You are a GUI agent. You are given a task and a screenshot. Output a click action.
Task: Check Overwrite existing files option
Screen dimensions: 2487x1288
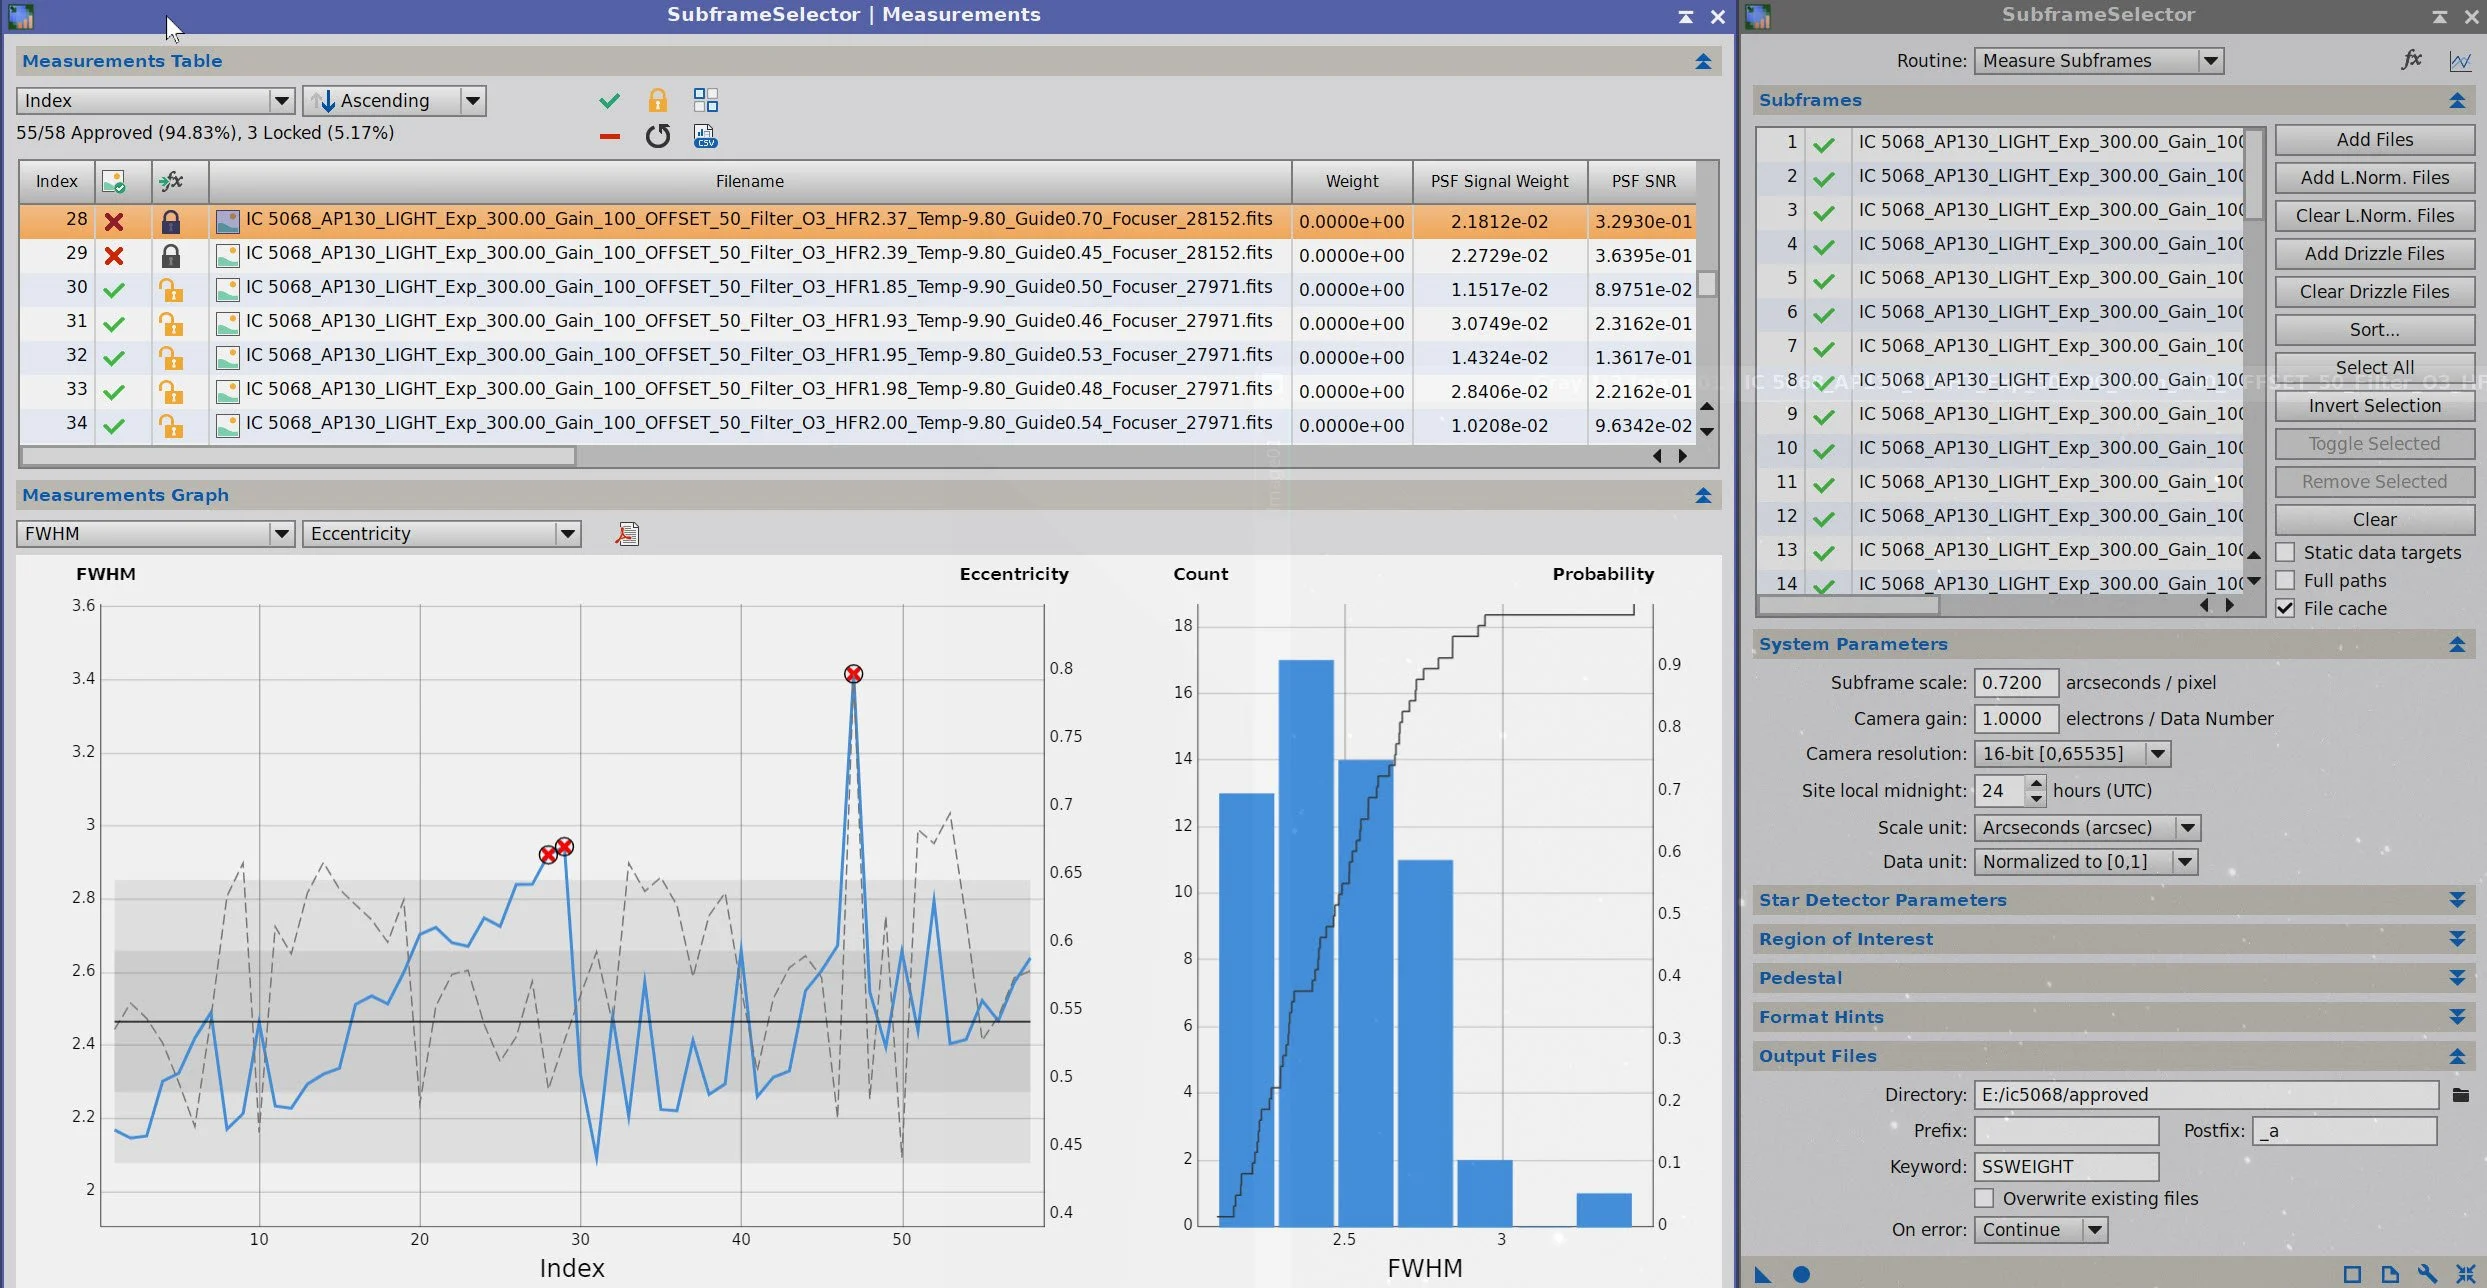[x=1984, y=1198]
